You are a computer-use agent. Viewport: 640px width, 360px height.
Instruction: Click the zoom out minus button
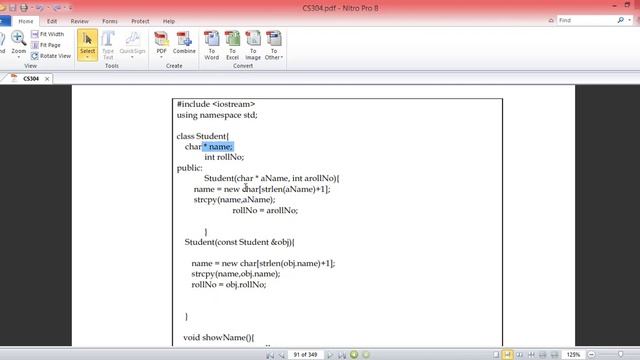591,355
